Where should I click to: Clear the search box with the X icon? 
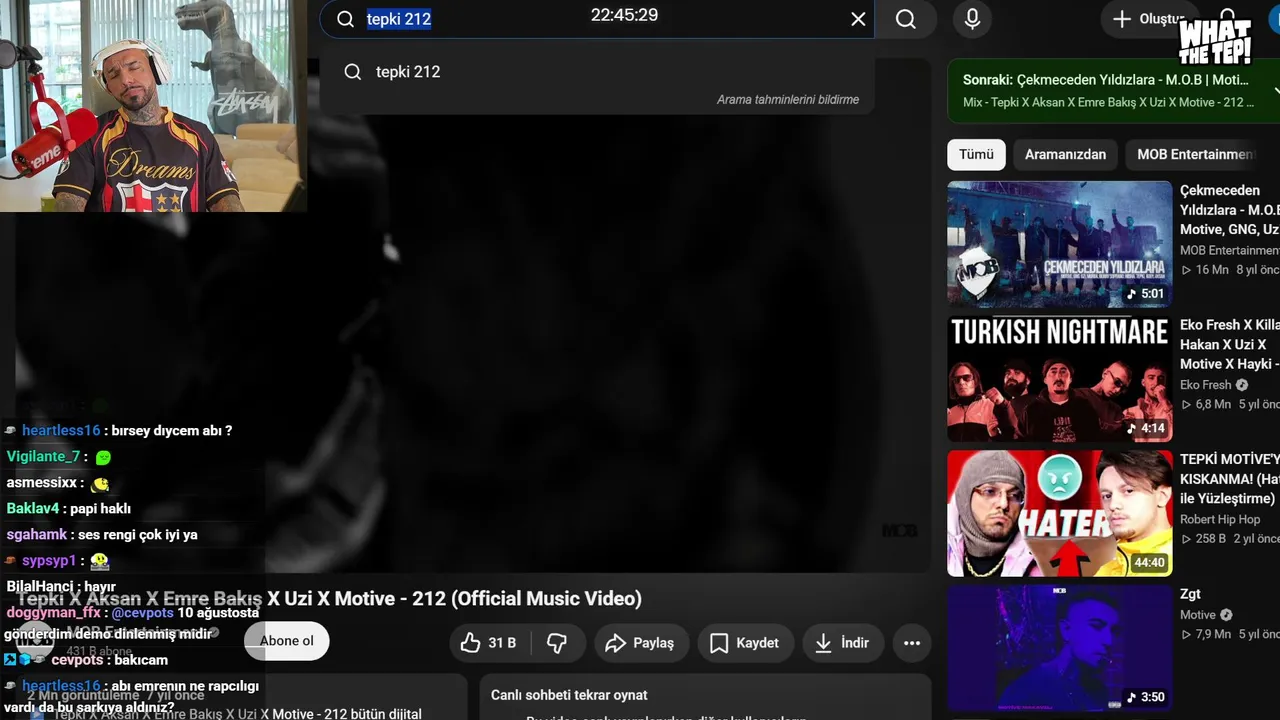[x=858, y=19]
